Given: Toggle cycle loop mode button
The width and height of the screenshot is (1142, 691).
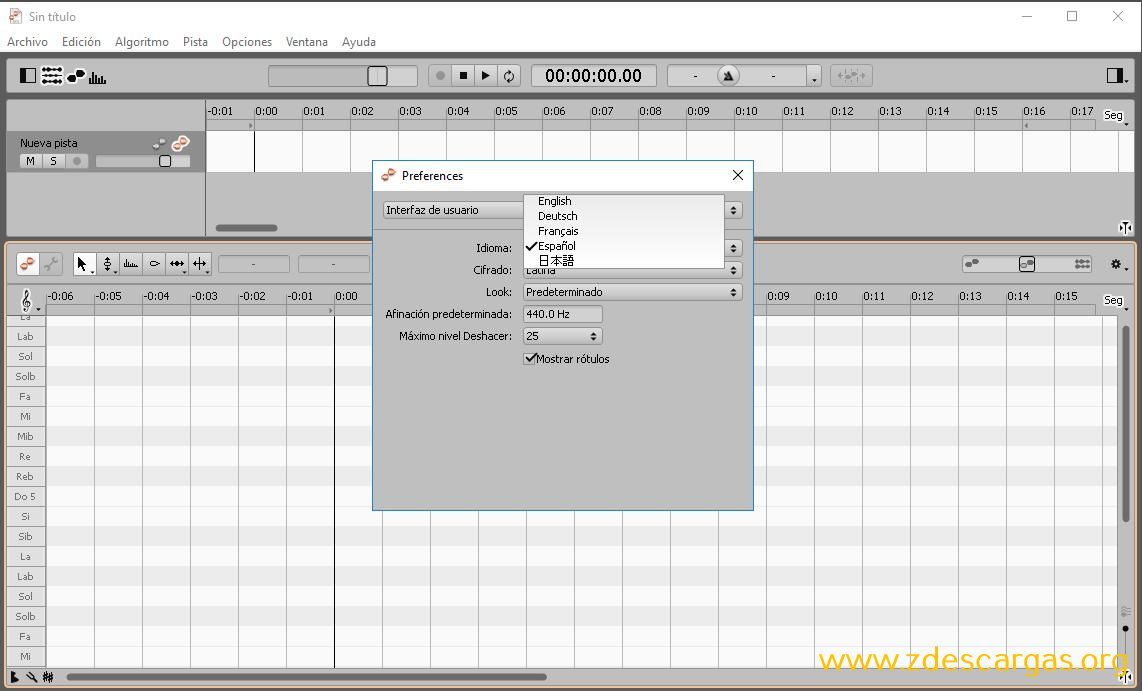Looking at the screenshot, I should tap(509, 76).
